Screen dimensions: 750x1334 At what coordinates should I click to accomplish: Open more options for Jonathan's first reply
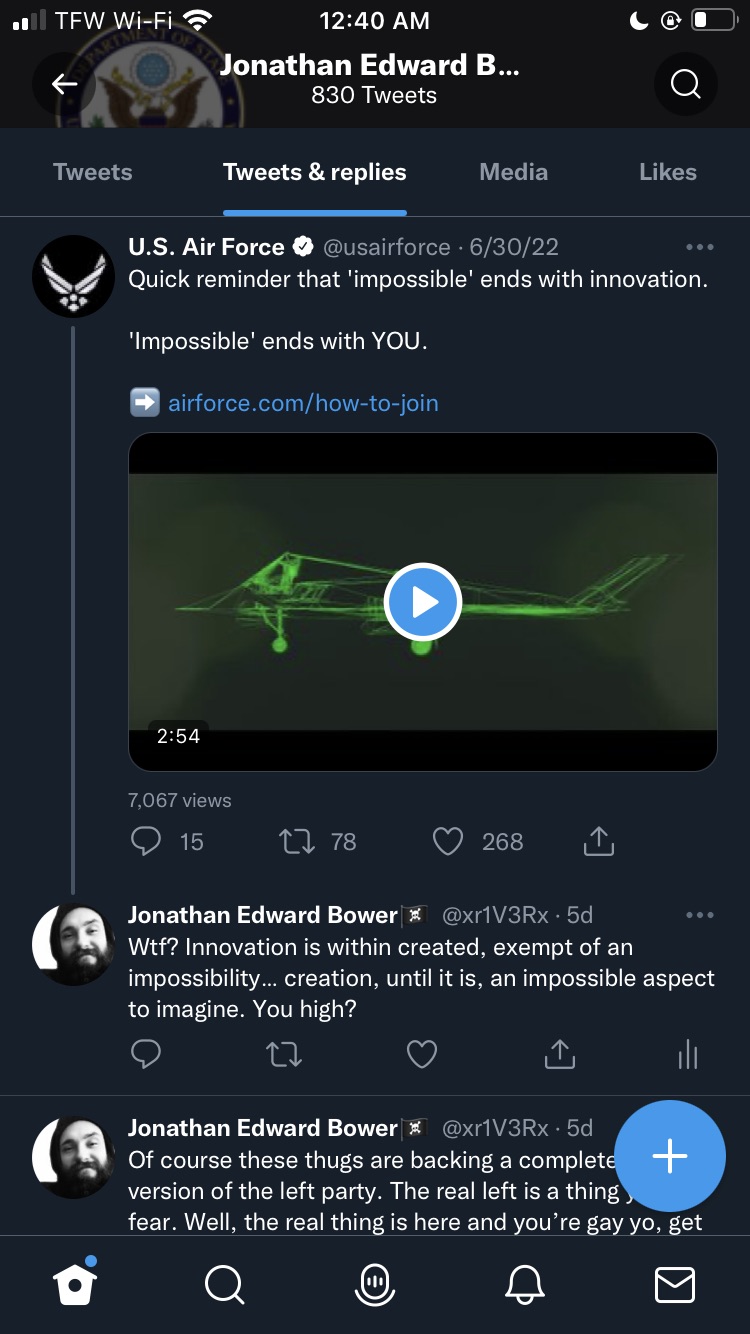click(699, 915)
